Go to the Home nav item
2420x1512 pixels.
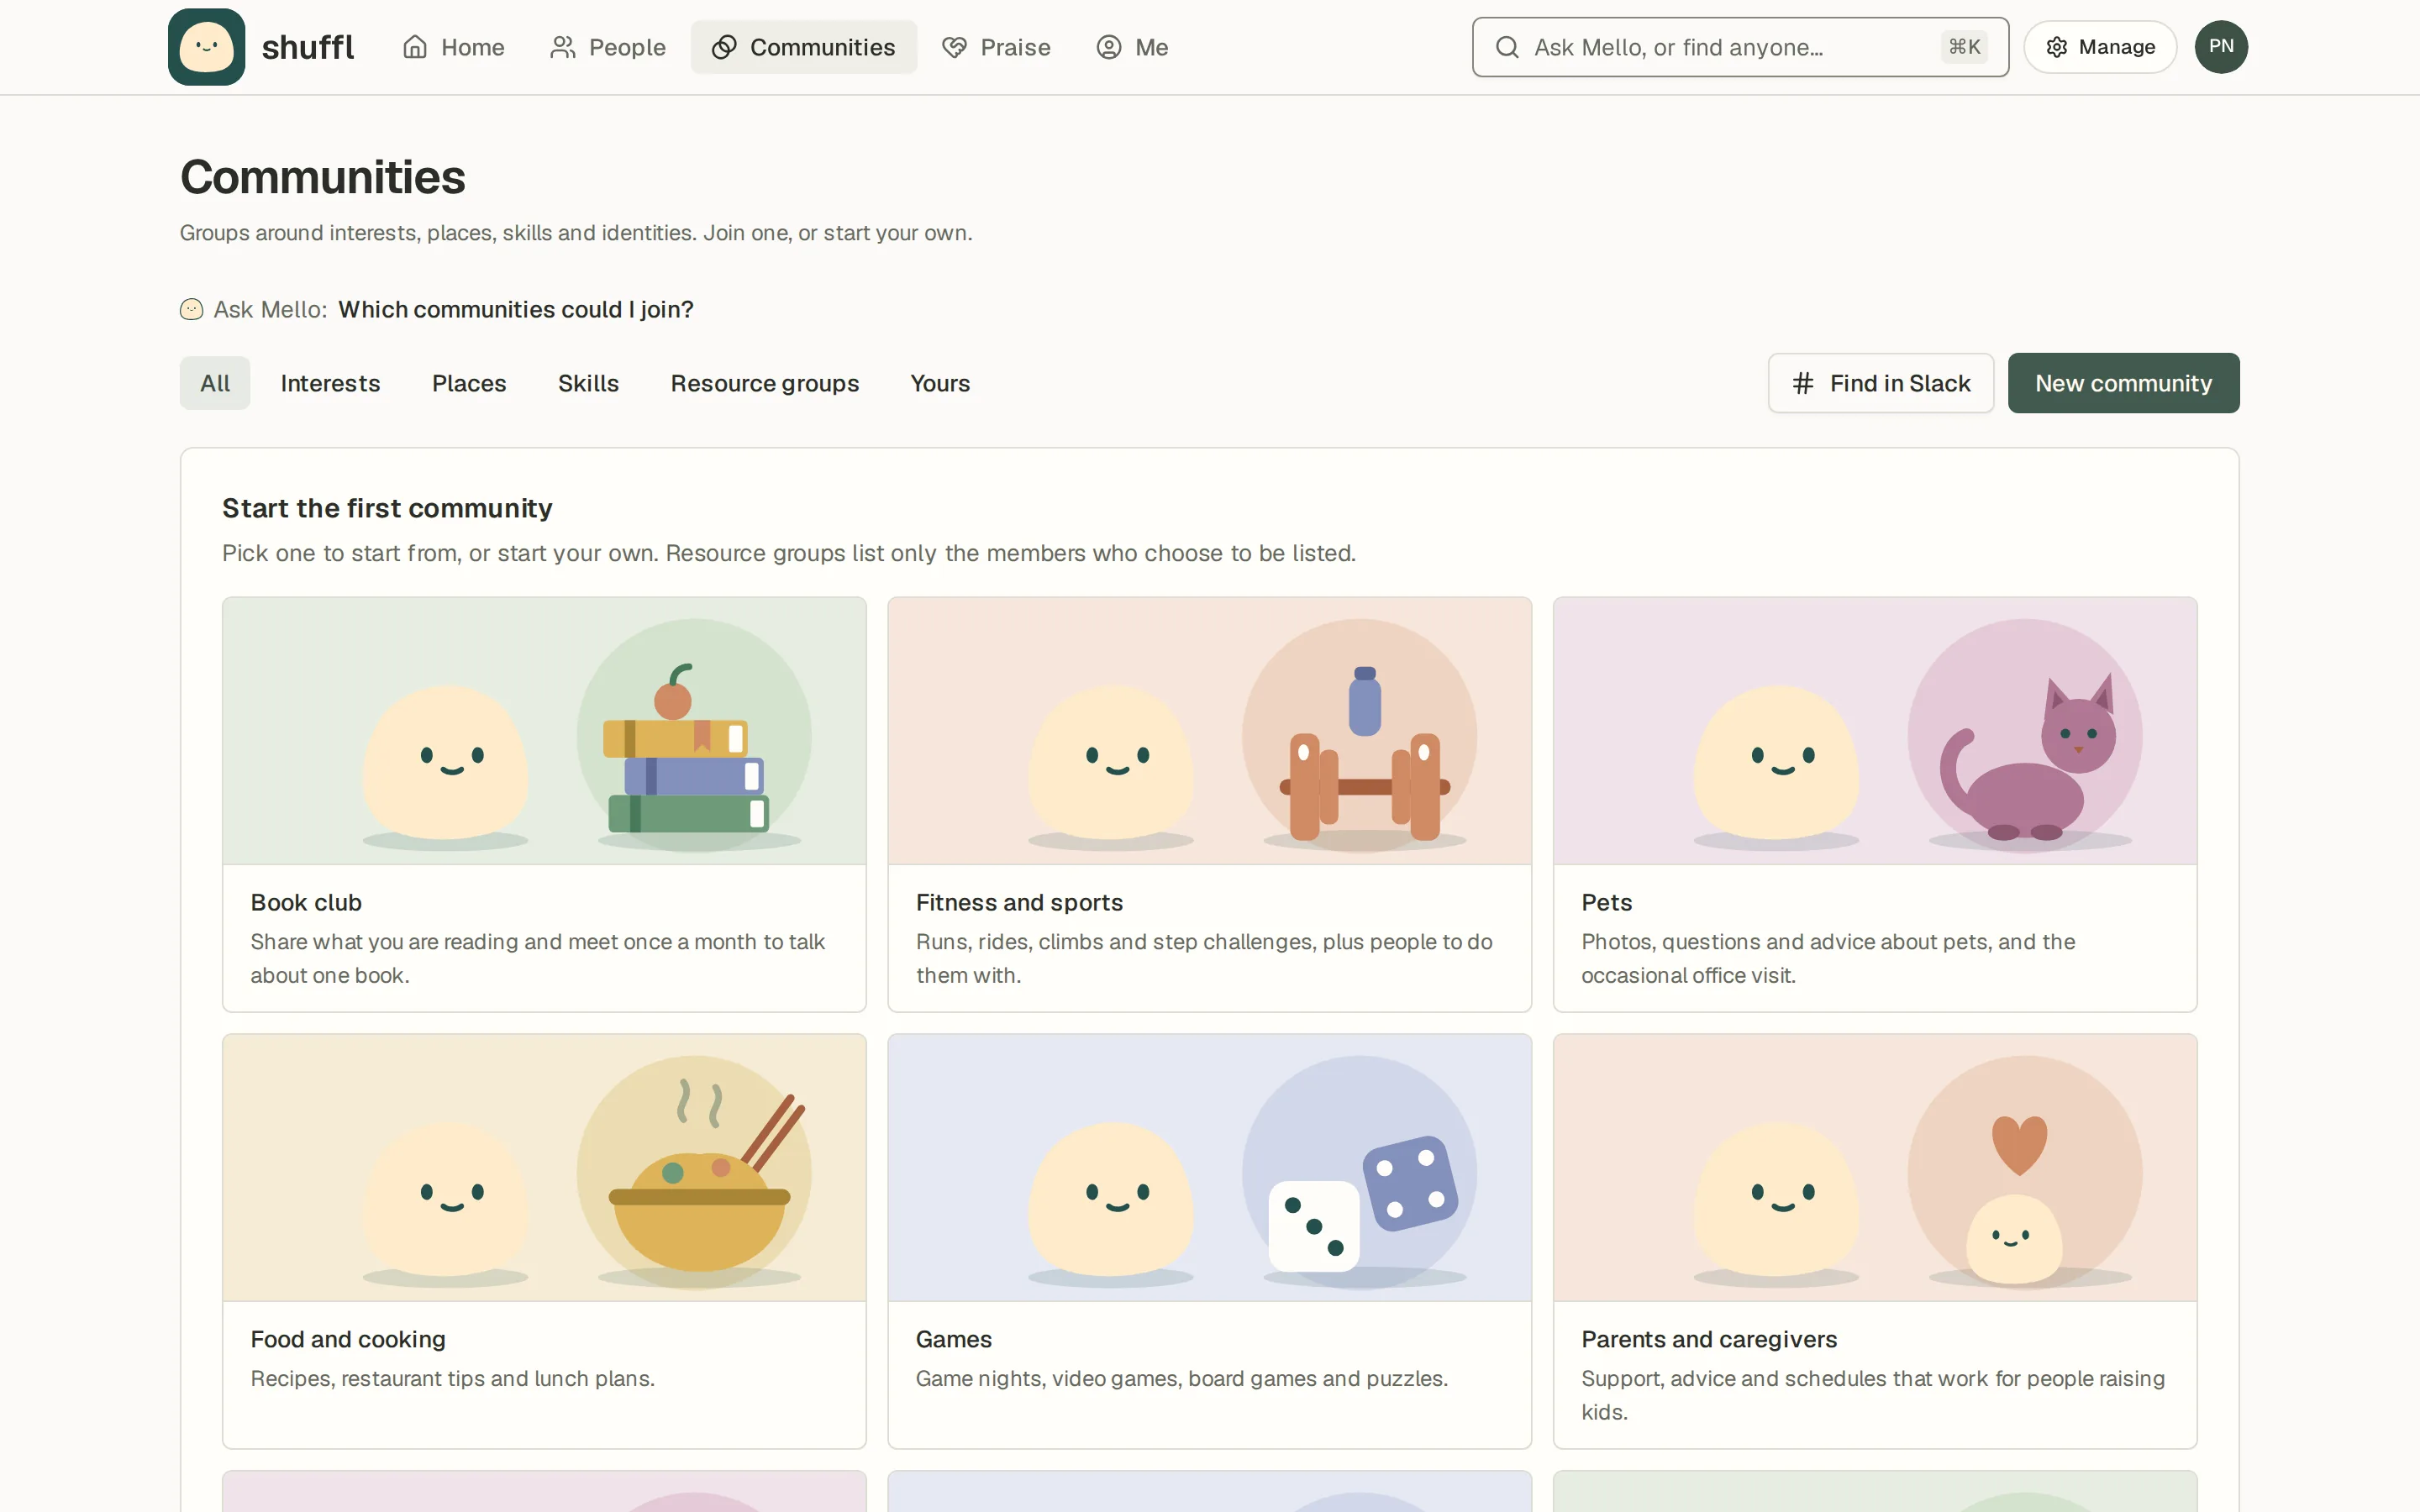pyautogui.click(x=453, y=47)
